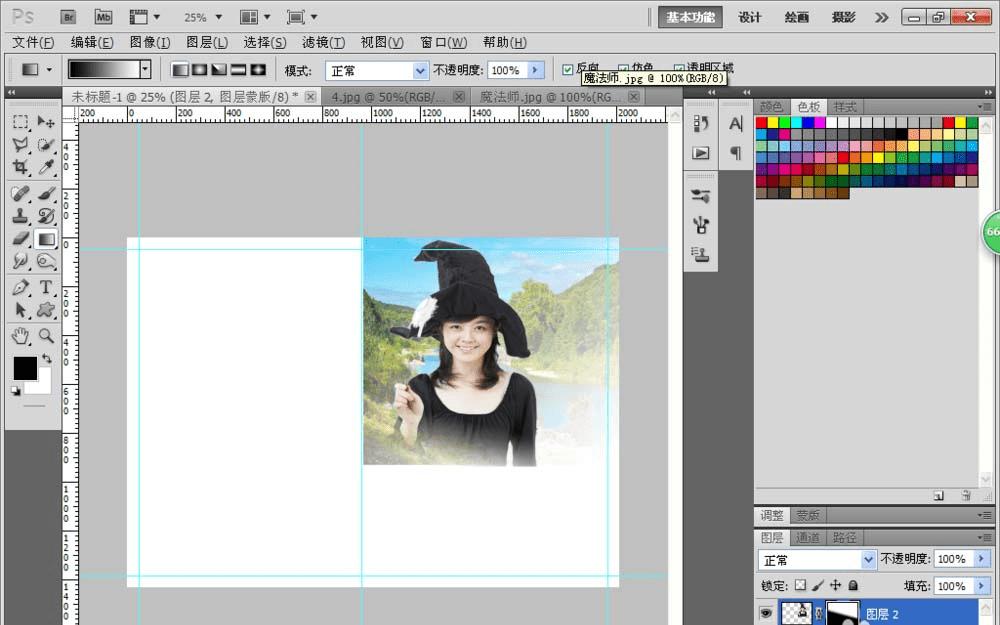
Task: Open the 模式 blend mode dropdown in options bar
Action: [378, 71]
